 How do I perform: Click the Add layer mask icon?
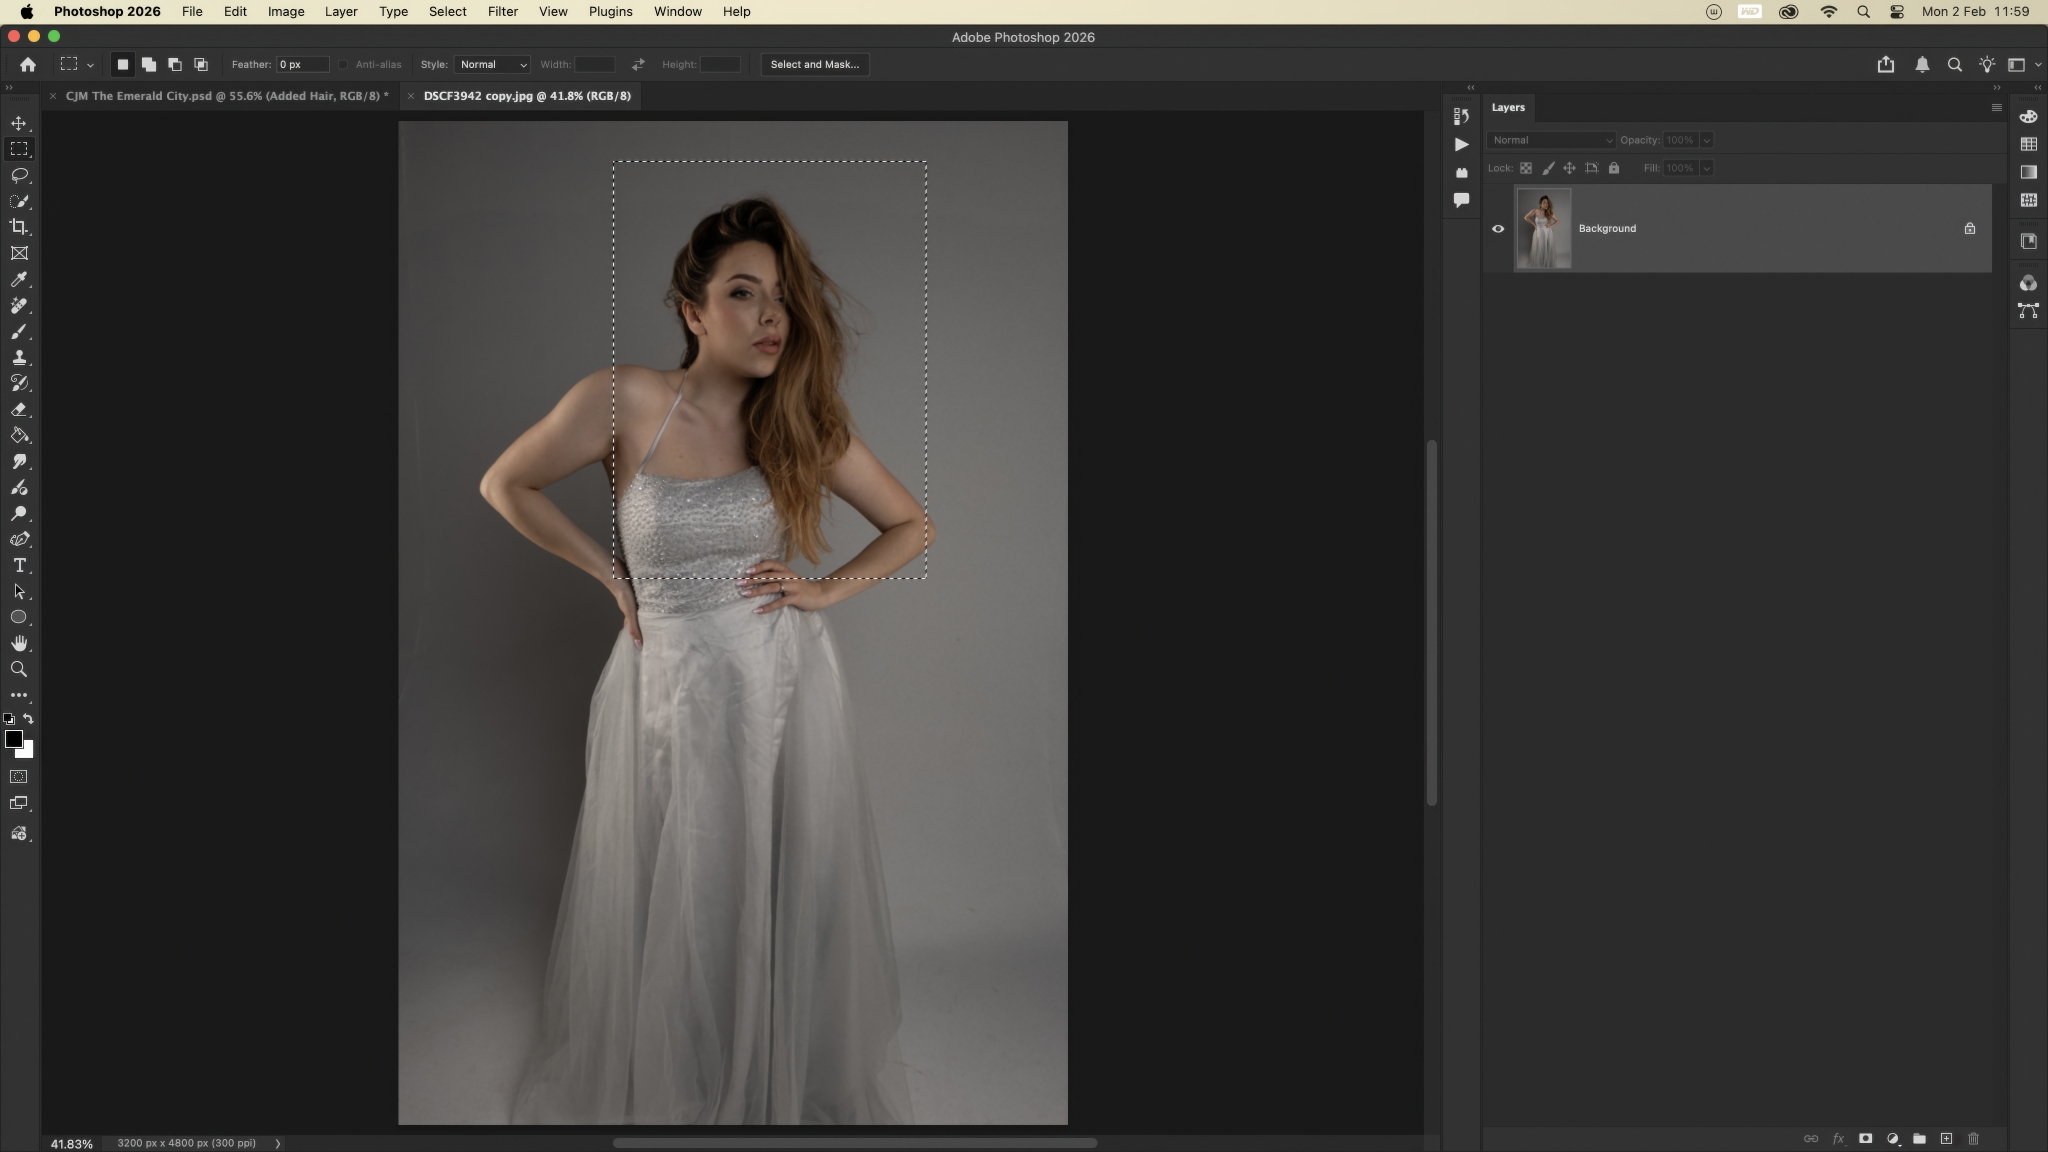pyautogui.click(x=1865, y=1138)
